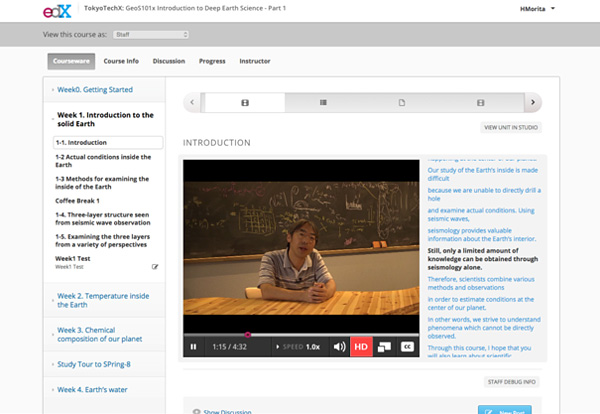Pause the lecture video

tap(194, 347)
